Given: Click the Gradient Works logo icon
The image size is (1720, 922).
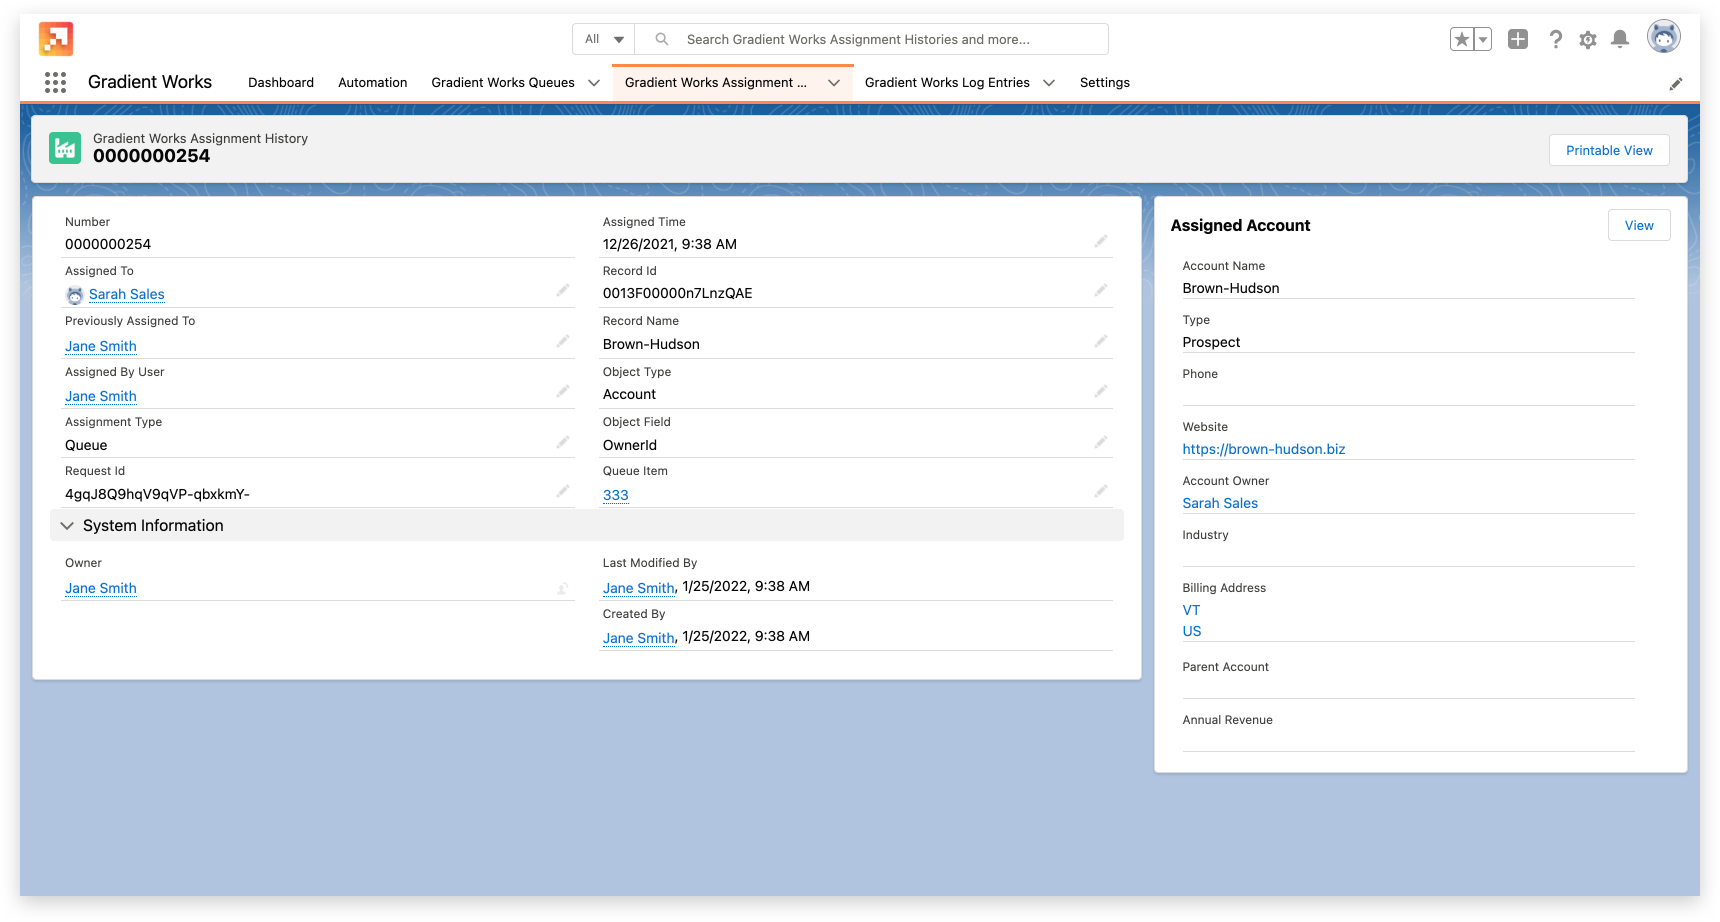Looking at the screenshot, I should tap(56, 39).
